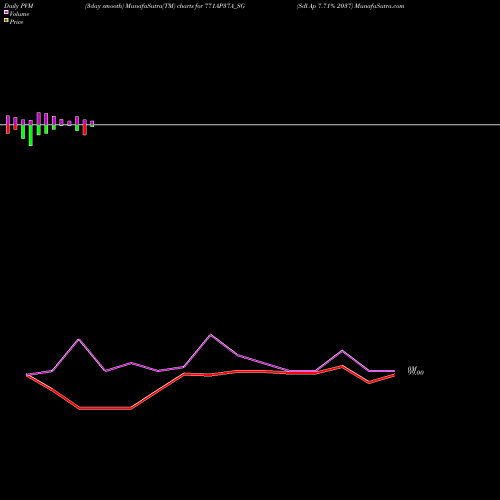Image resolution: width=500 pixels, height=500 pixels.
Task: Click the last small bar of the histogram
Action: 92,124
